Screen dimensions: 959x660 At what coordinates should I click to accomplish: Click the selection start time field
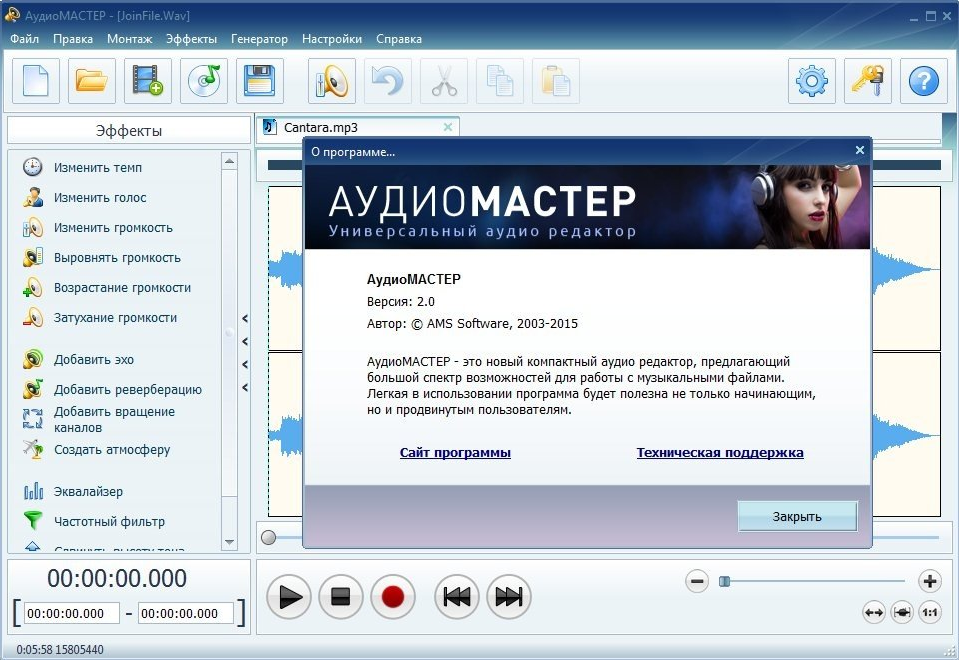coord(72,613)
